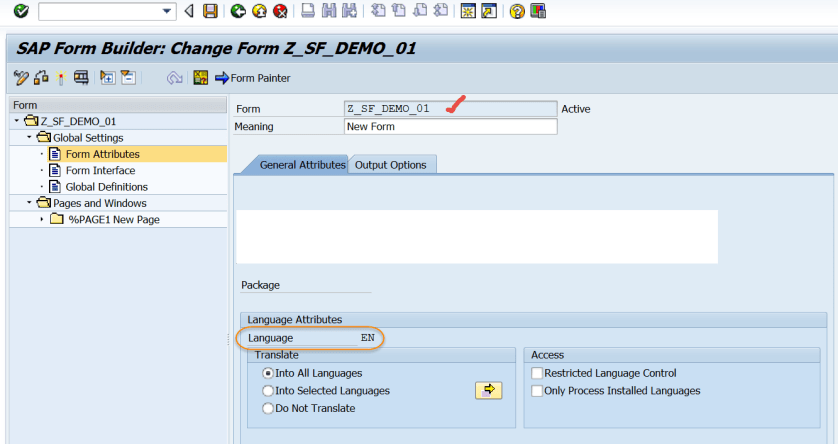The height and width of the screenshot is (444, 838).
Task: Expand all nodes using plus tree icon
Action: [x=107, y=78]
